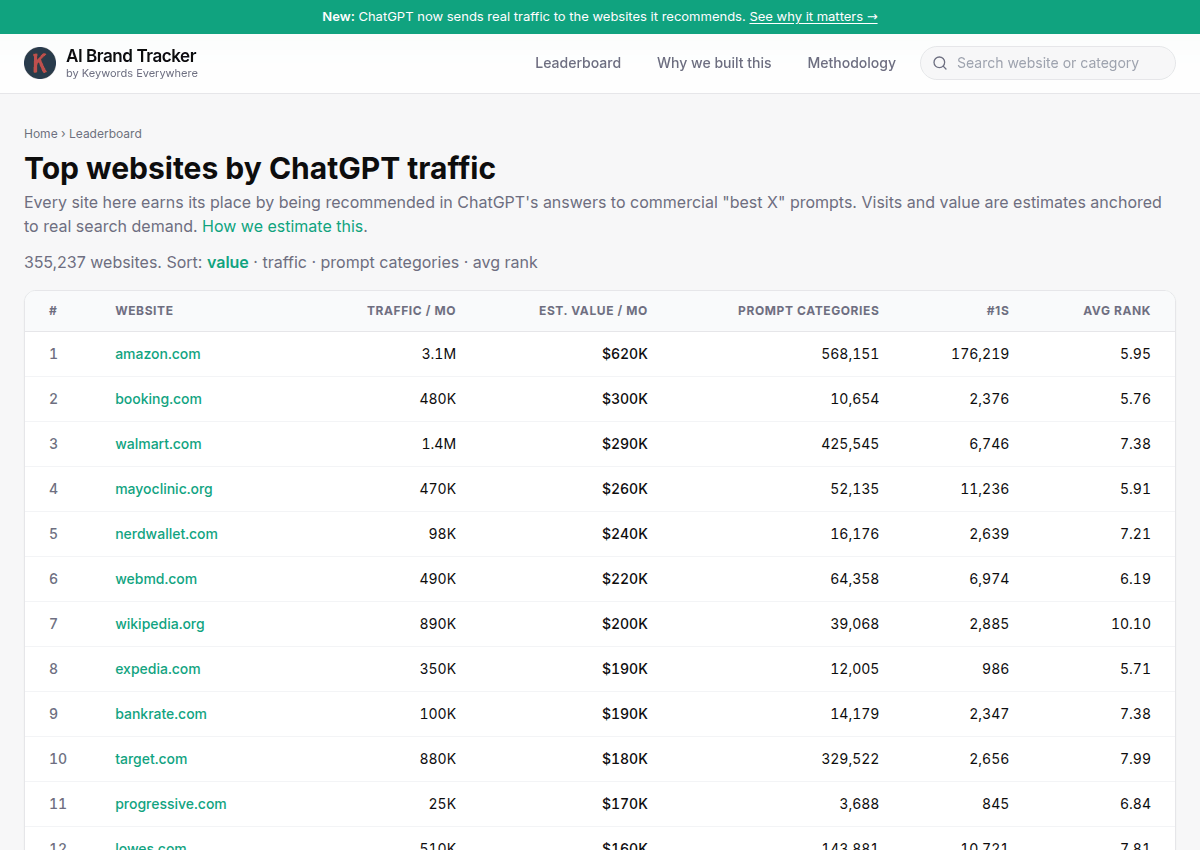Sort the list by traffic

click(x=285, y=262)
